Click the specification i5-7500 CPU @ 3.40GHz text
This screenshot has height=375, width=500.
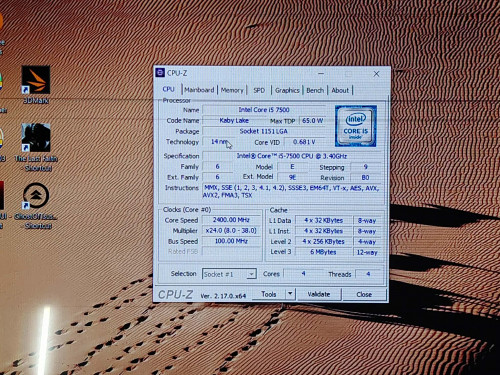[x=292, y=156]
